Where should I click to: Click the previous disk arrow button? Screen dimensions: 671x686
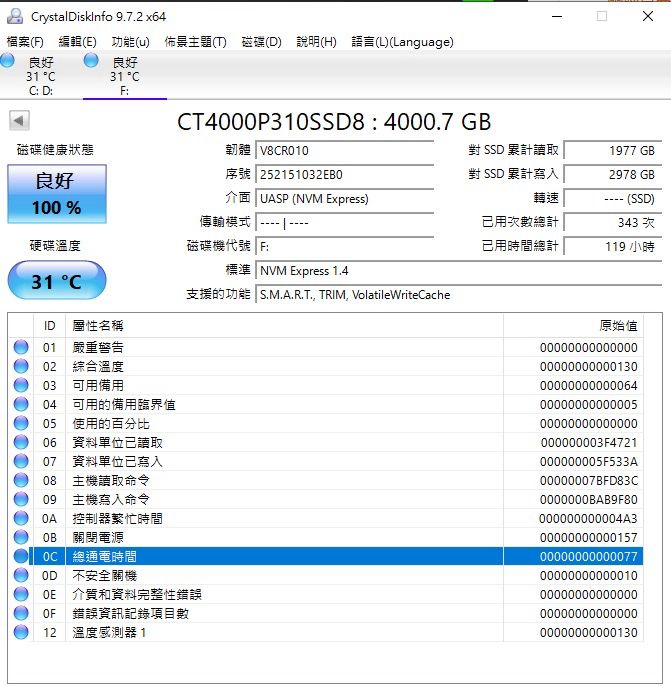(x=19, y=121)
